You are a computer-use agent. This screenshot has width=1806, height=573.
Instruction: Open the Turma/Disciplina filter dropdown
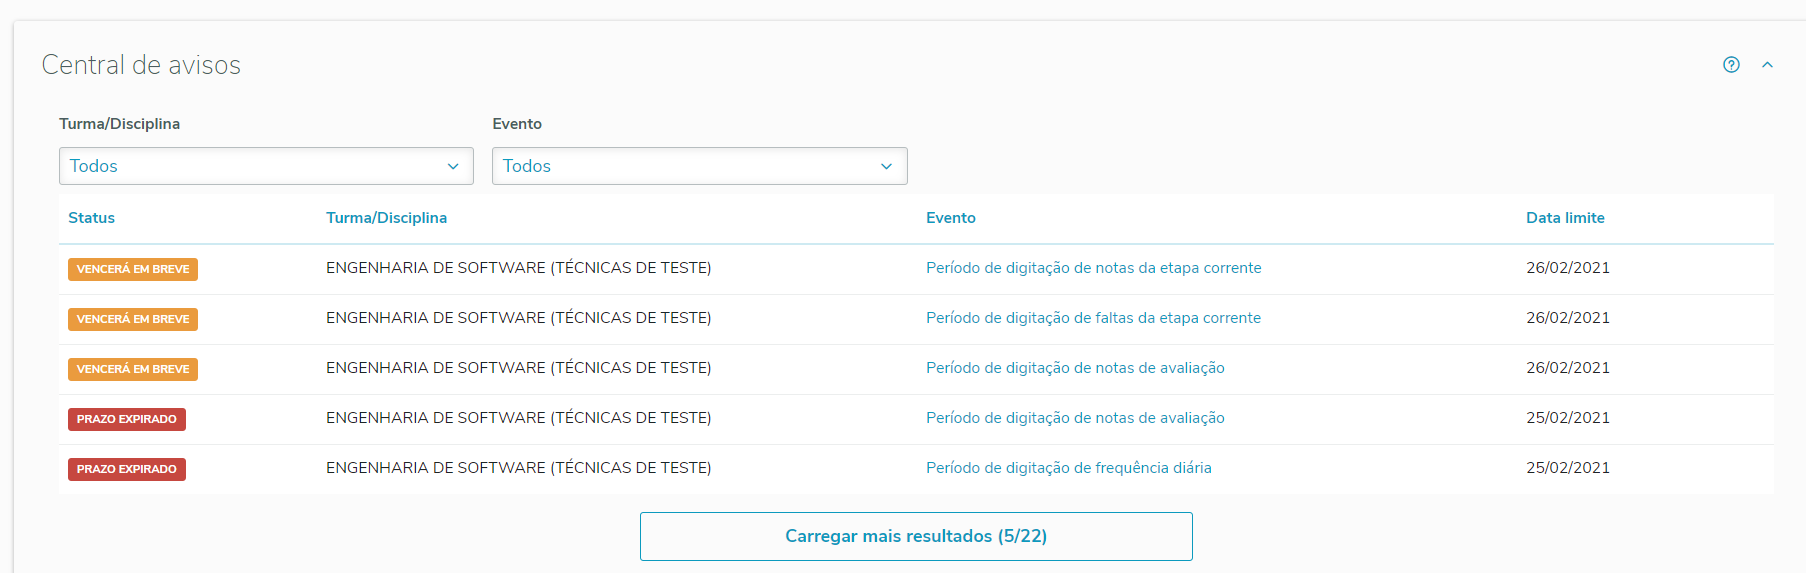coord(266,166)
